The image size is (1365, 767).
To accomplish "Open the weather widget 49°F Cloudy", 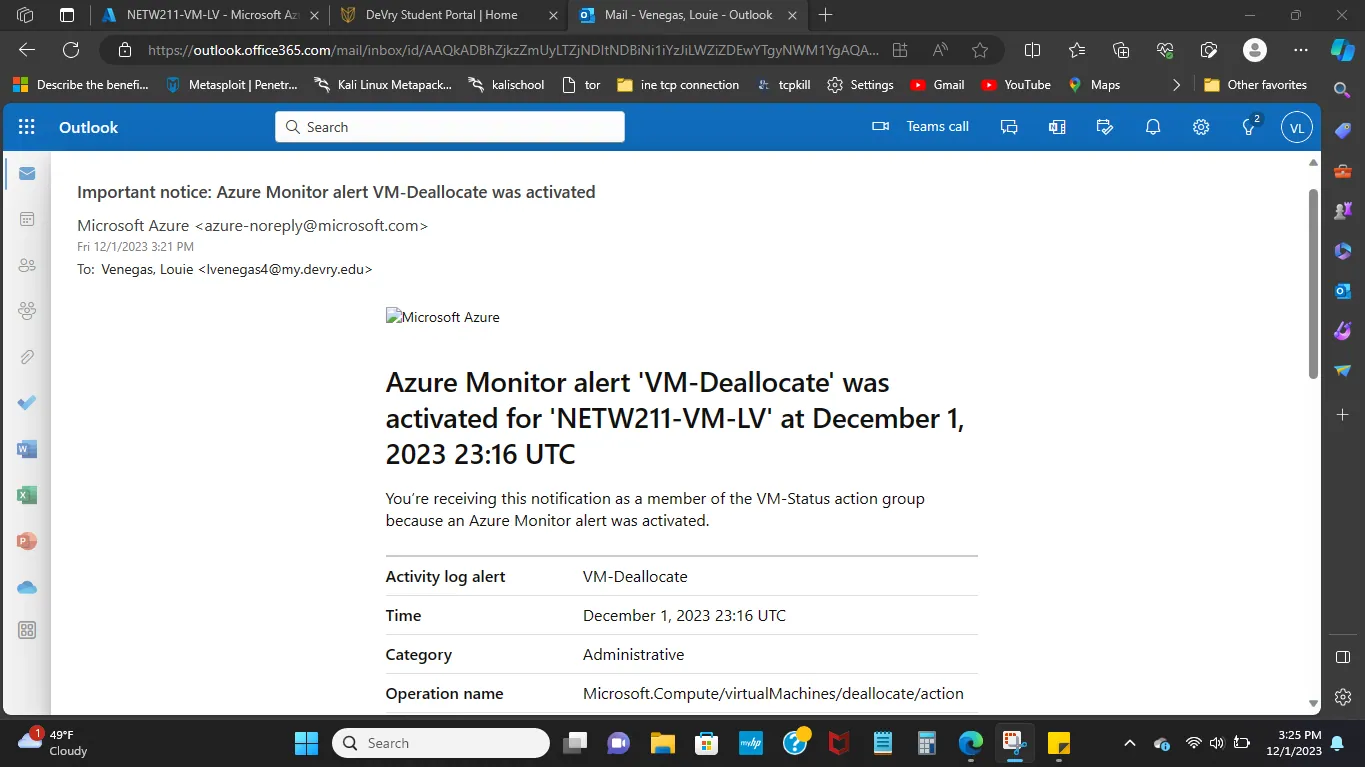I will tap(55, 742).
